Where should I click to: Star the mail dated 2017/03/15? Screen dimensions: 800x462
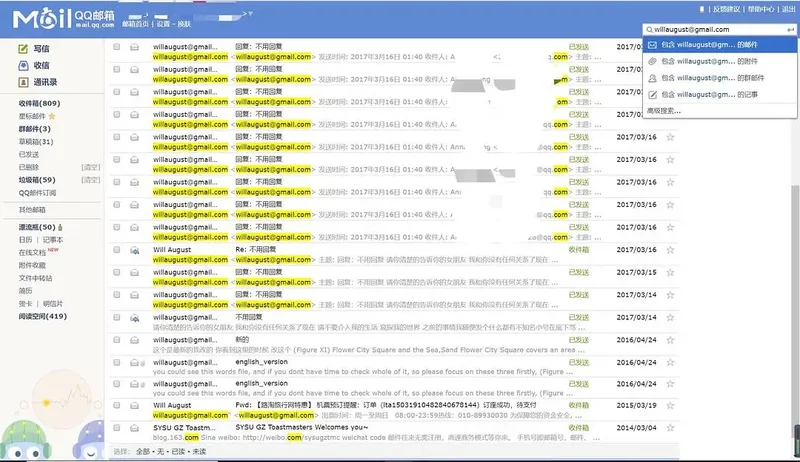670,272
